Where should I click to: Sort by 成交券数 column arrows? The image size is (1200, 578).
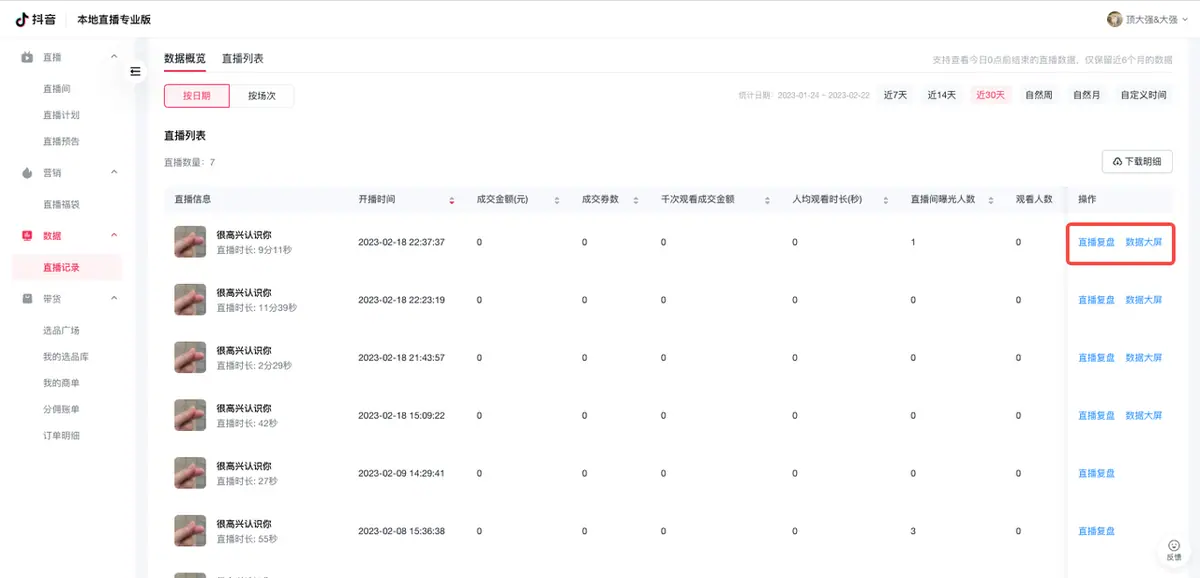click(x=636, y=200)
